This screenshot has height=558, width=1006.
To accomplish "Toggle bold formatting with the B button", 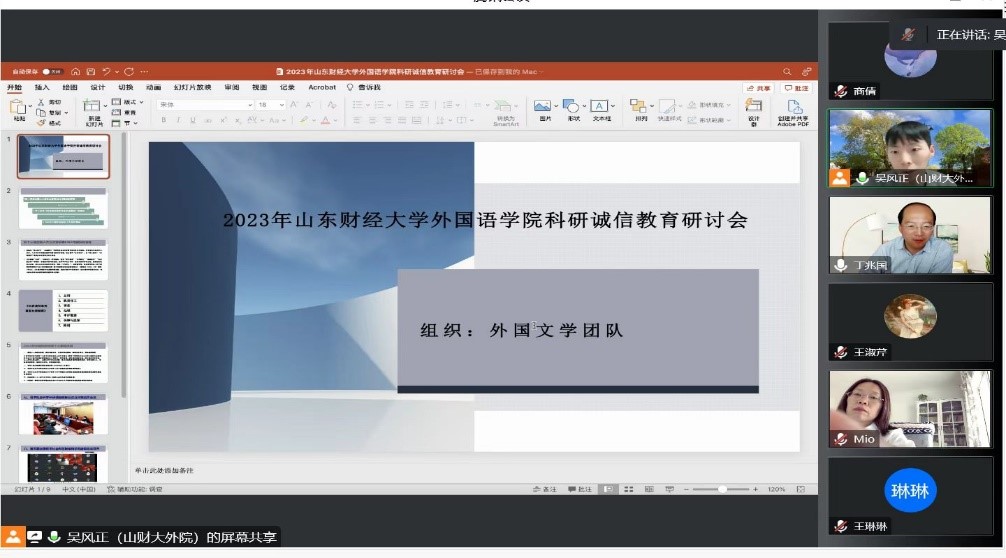I will [163, 120].
